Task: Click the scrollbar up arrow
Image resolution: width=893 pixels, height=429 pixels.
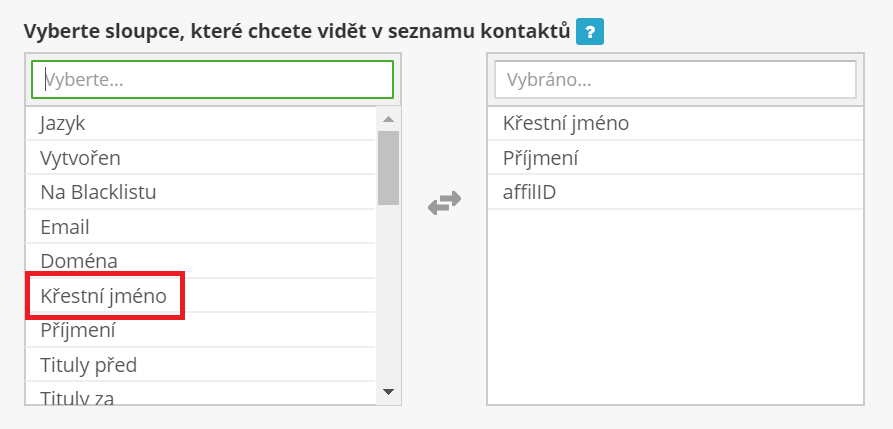Action: pyautogui.click(x=389, y=119)
